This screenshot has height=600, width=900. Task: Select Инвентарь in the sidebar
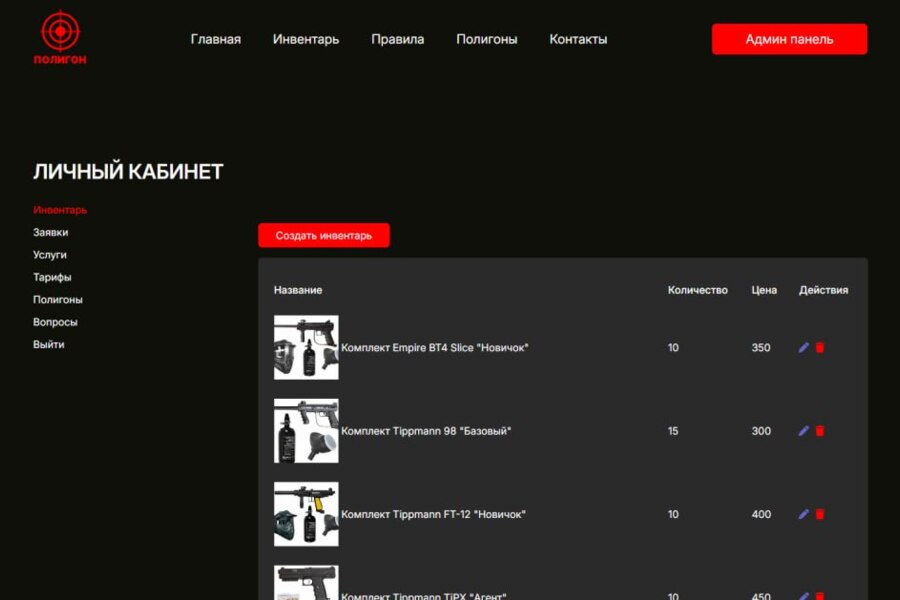coord(60,210)
